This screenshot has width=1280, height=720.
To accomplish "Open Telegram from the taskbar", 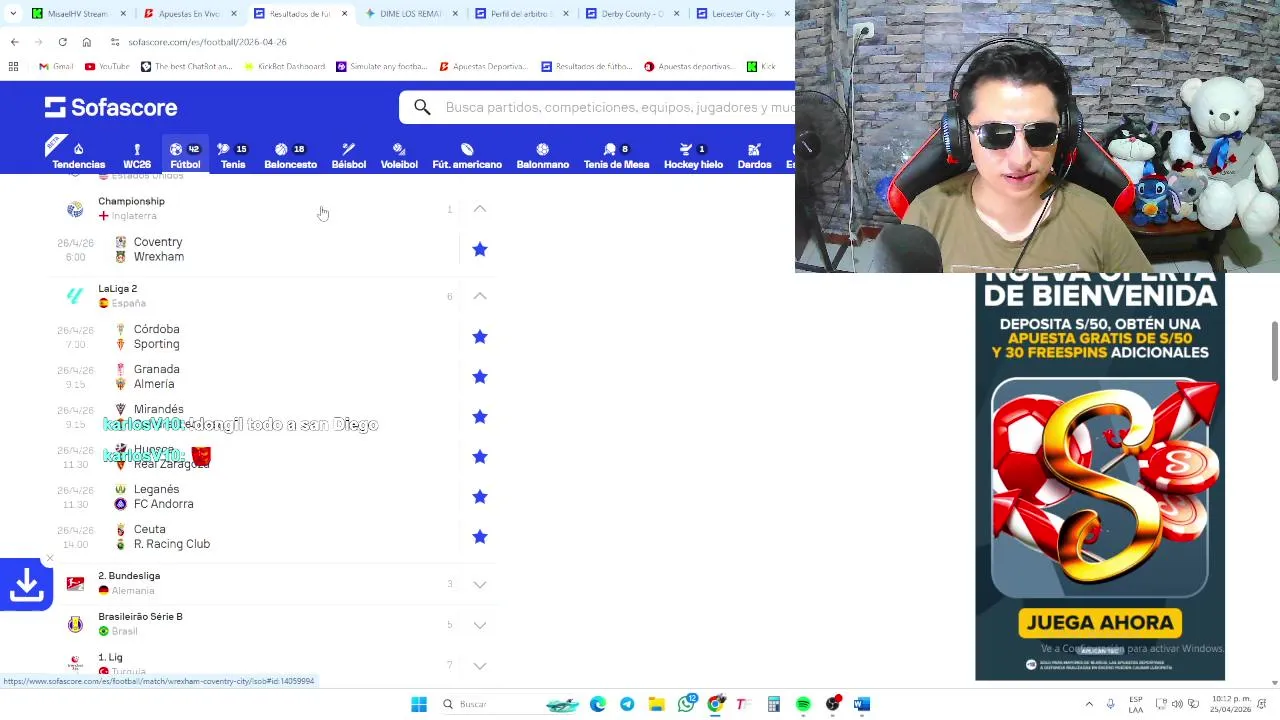I will tap(627, 704).
